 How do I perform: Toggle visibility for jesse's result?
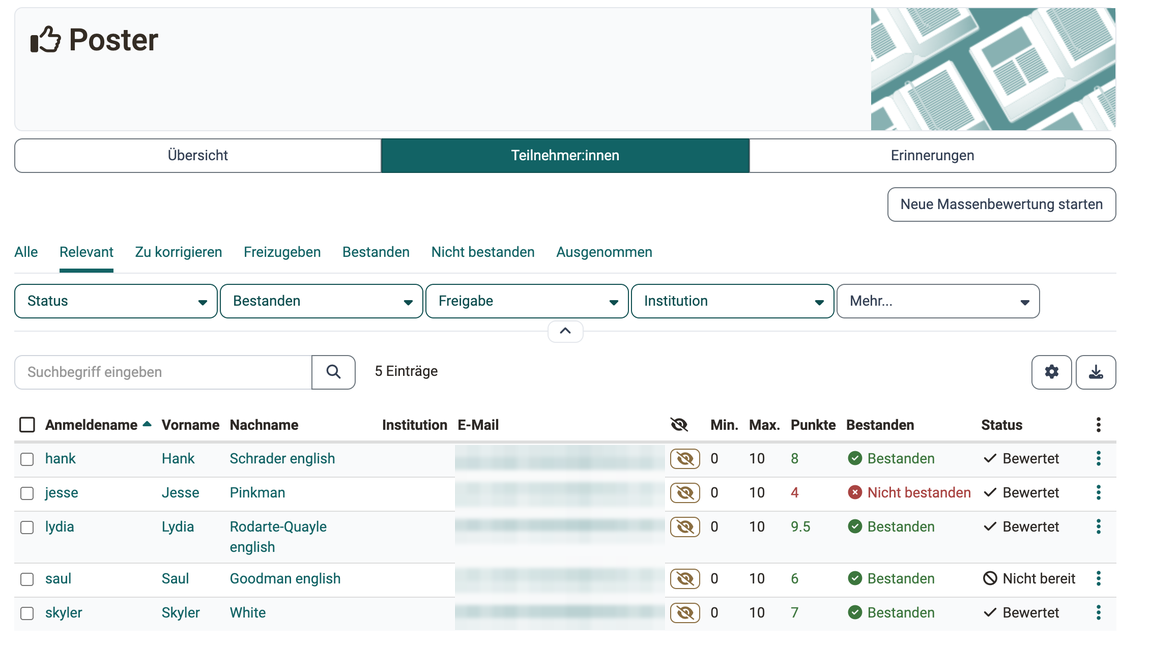coord(685,492)
